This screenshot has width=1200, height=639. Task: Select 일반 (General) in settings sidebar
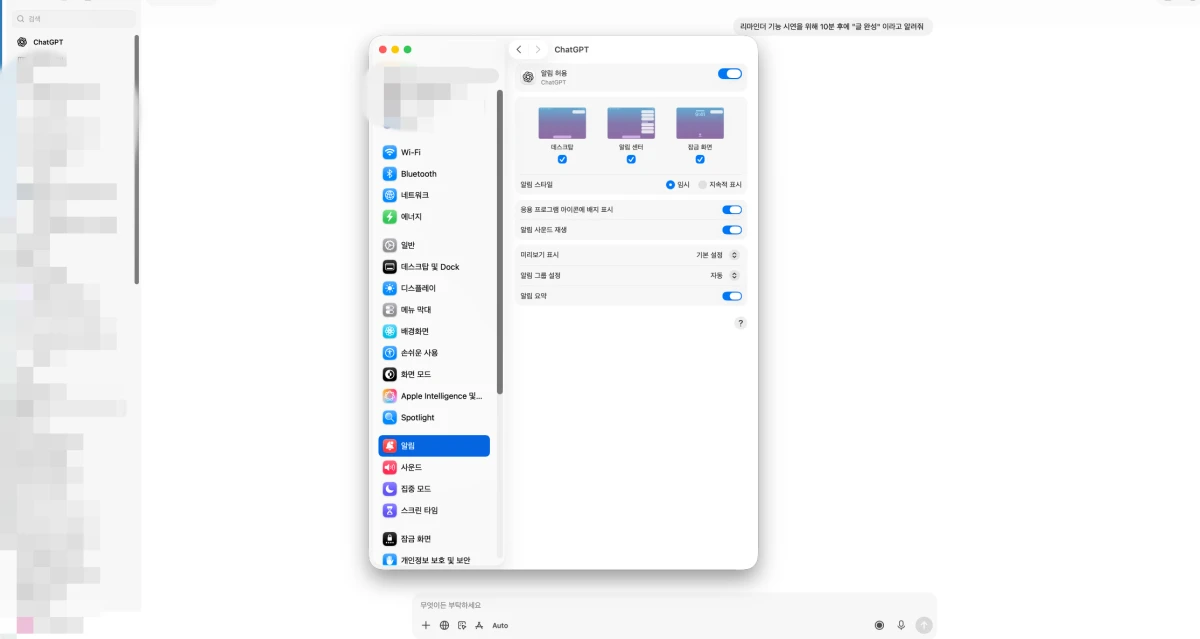[433, 245]
